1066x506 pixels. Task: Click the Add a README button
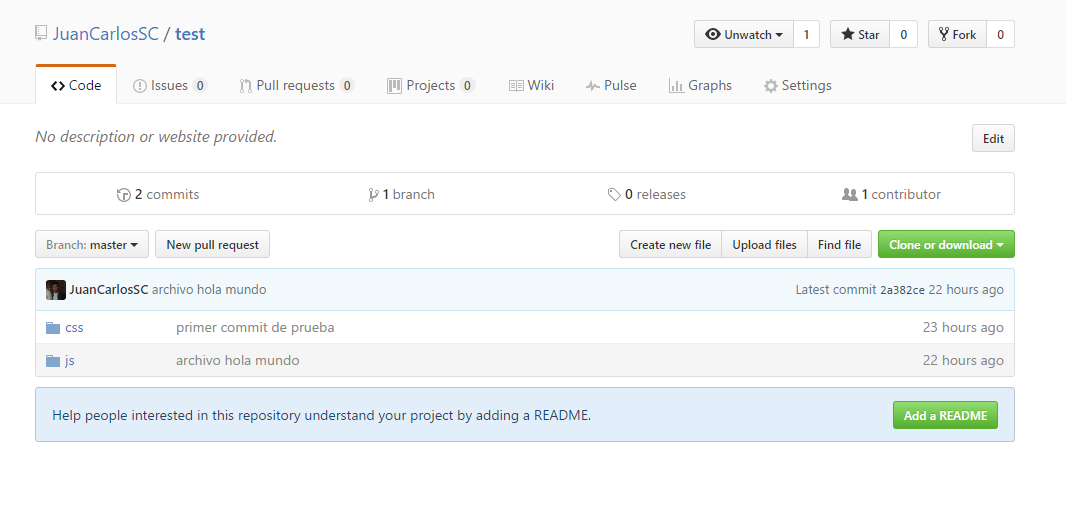pyautogui.click(x=945, y=416)
